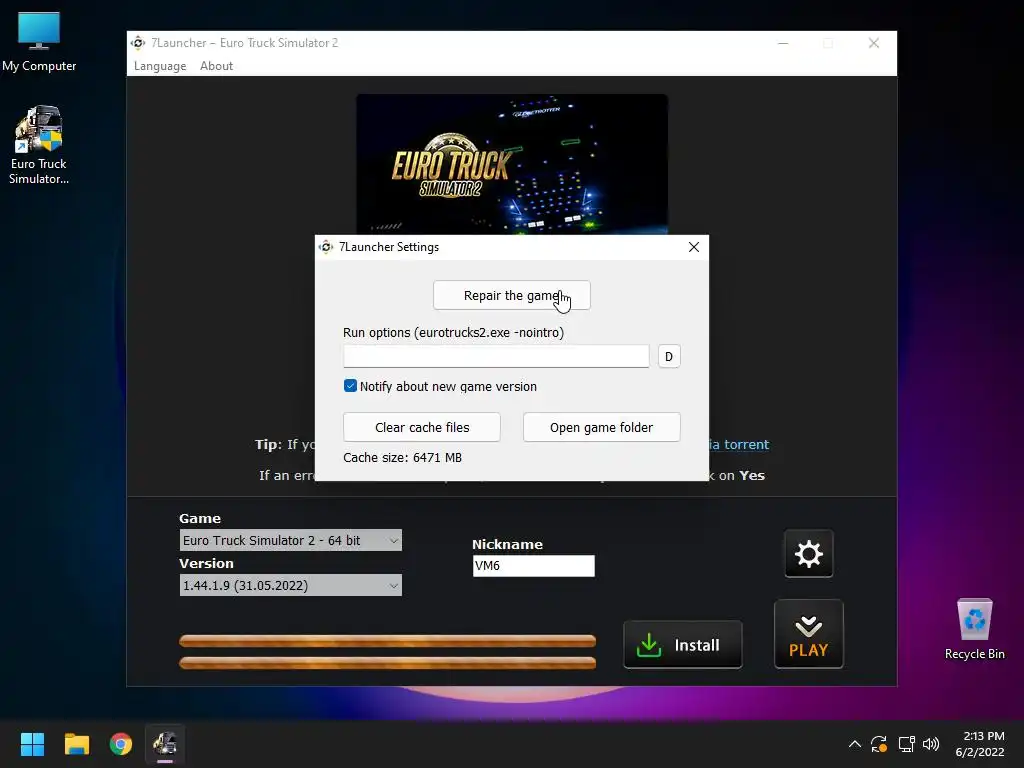Click the Cache size: 6471 MB text
Viewport: 1024px width, 768px height.
[402, 458]
